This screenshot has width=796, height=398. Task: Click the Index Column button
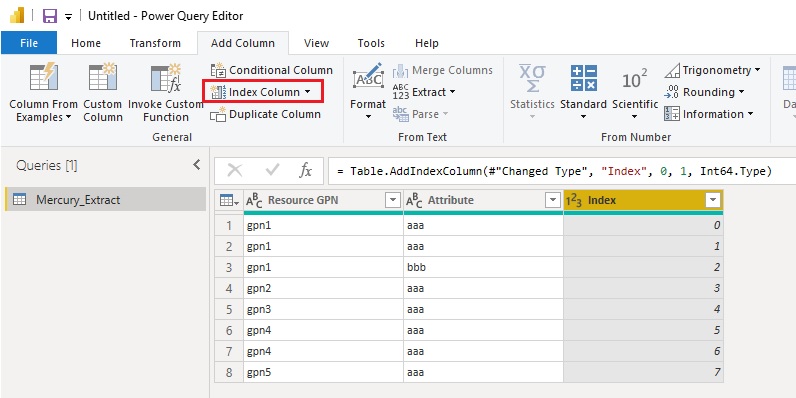coord(262,92)
